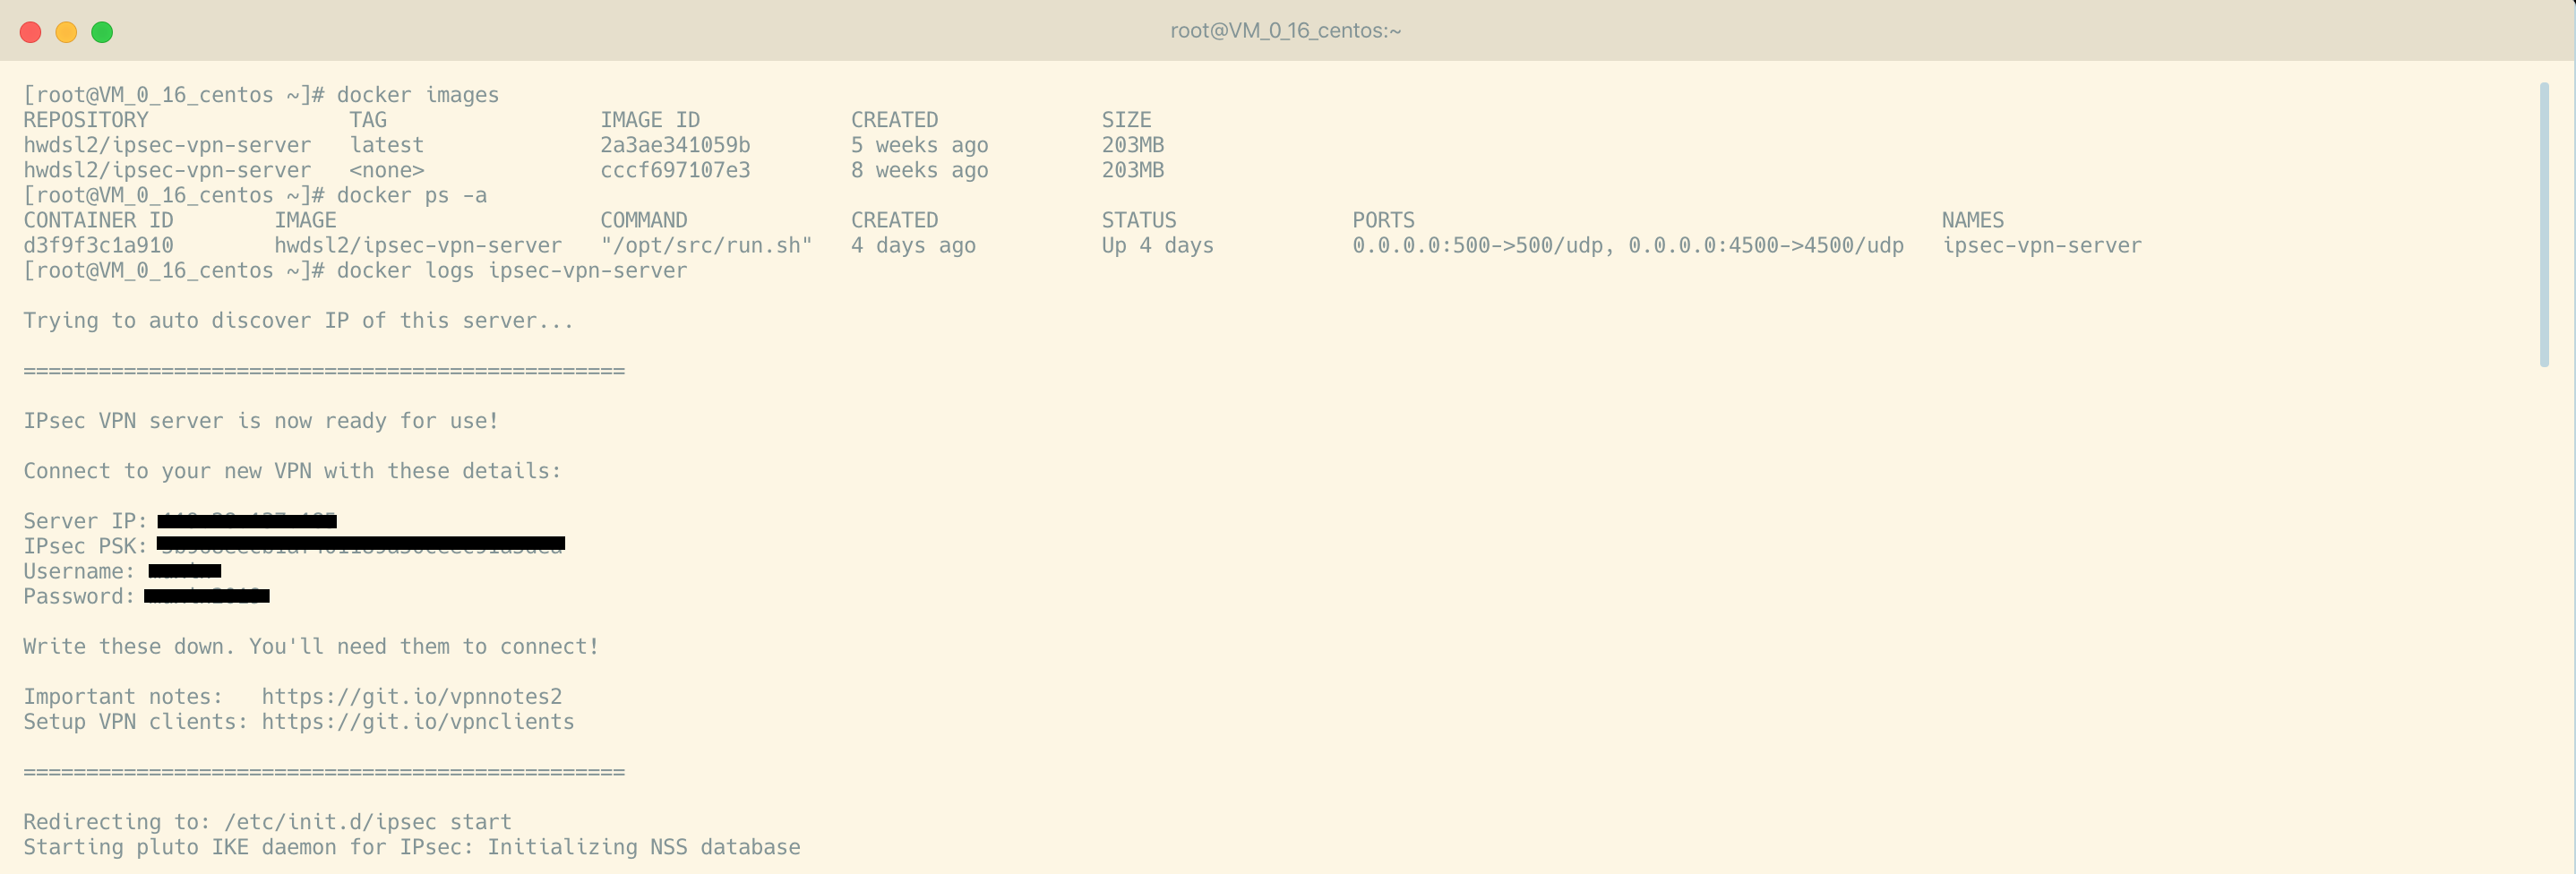Click the 'IPsec PSK:' label
The height and width of the screenshot is (874, 2576).
86,546
